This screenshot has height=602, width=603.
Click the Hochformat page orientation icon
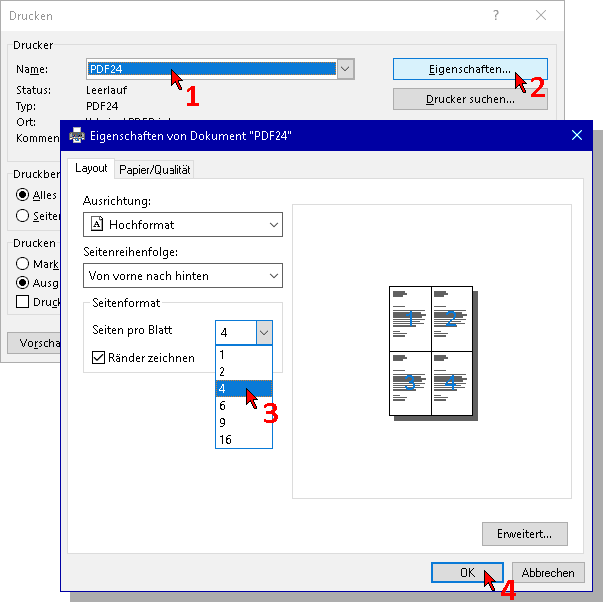click(97, 225)
